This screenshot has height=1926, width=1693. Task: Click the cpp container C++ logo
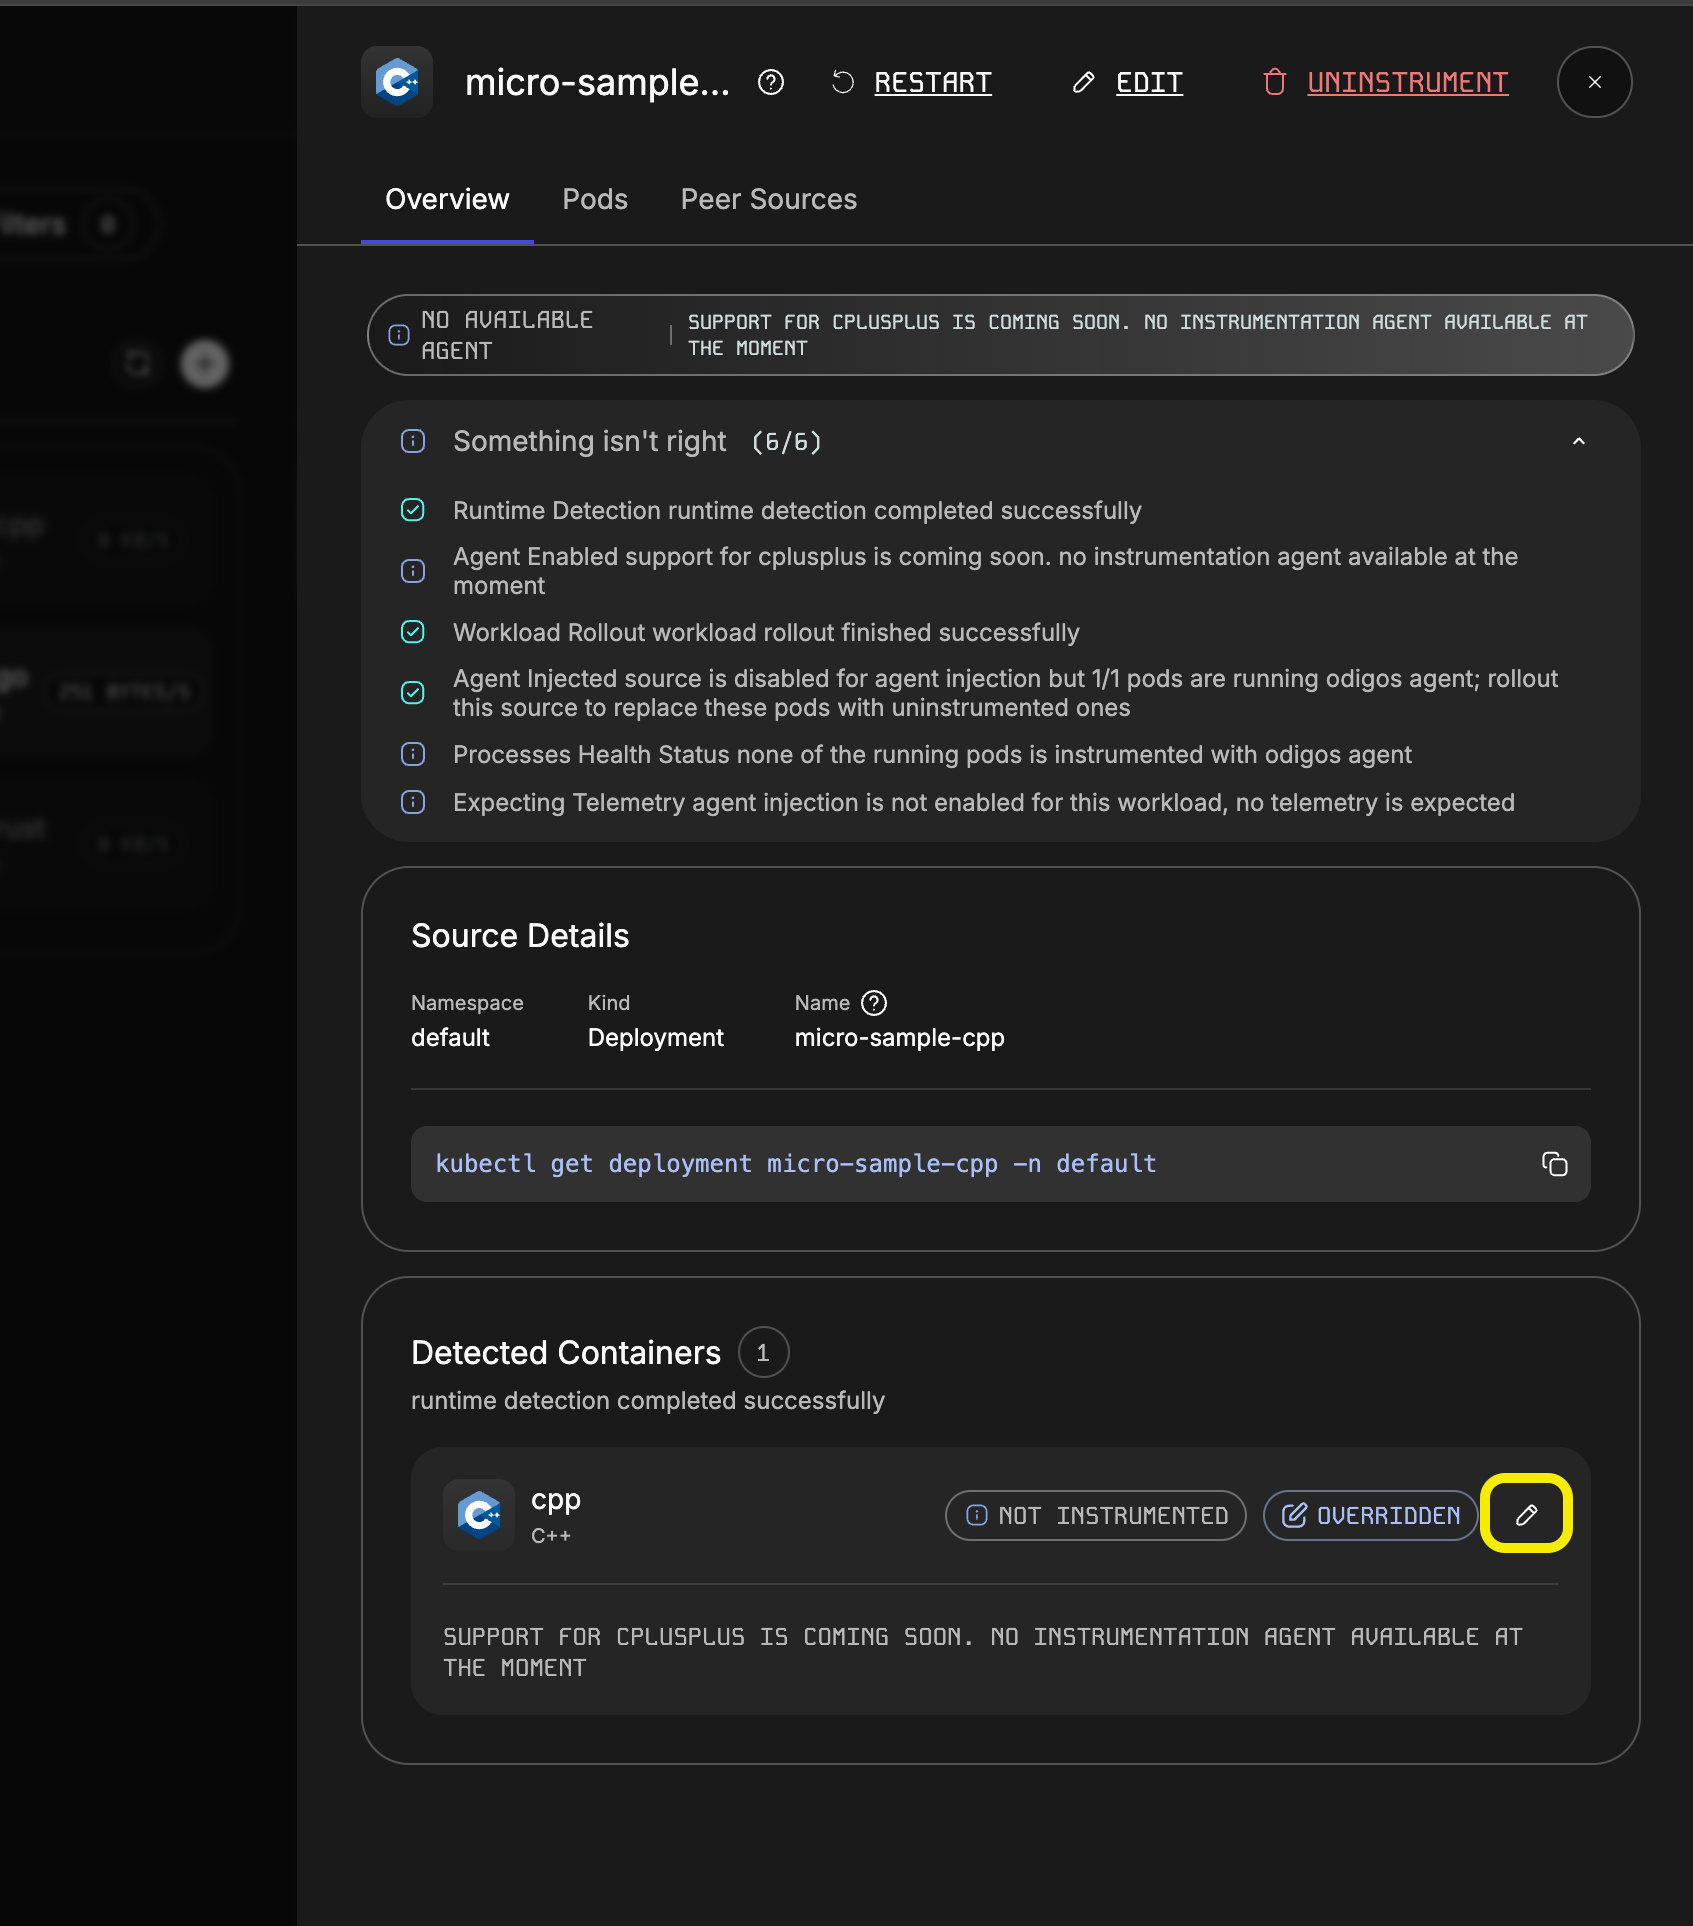coord(479,1515)
